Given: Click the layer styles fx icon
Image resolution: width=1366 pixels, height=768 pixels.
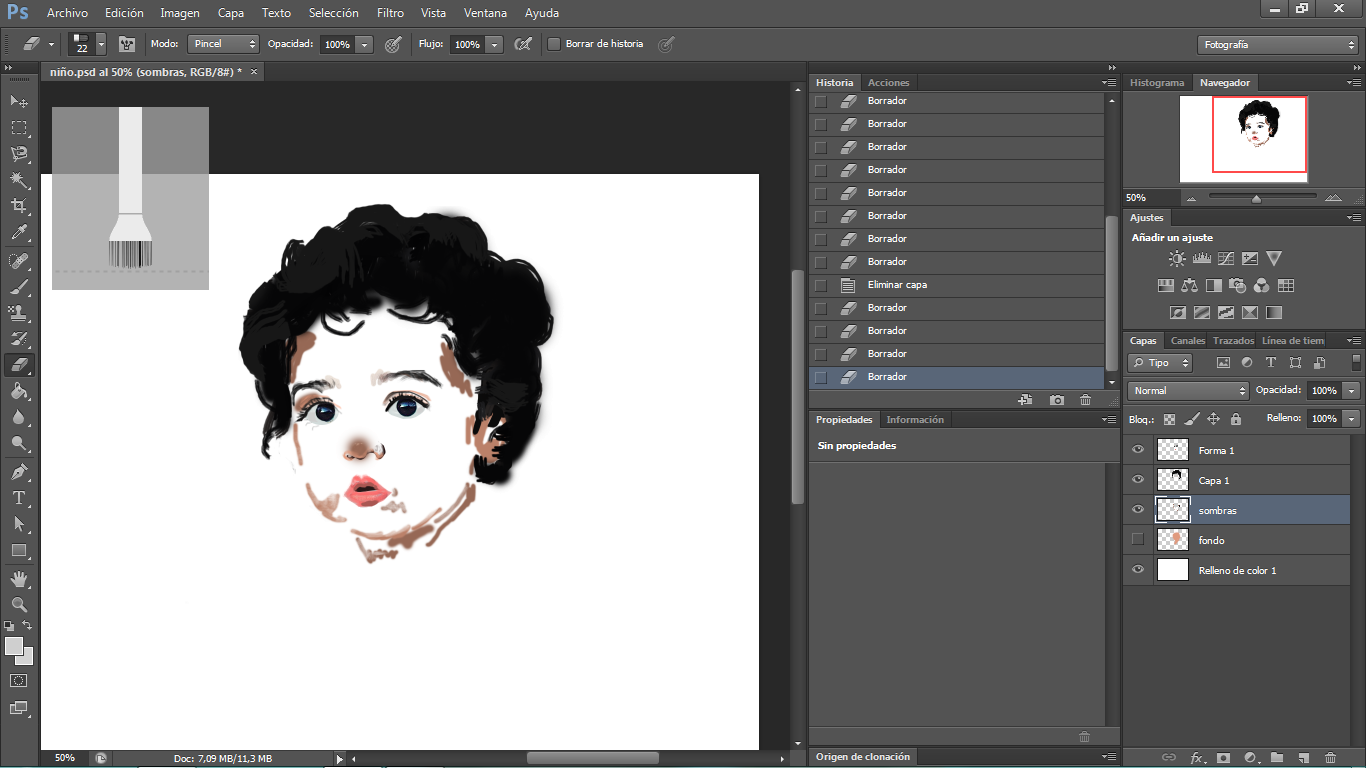Looking at the screenshot, I should [x=1196, y=758].
